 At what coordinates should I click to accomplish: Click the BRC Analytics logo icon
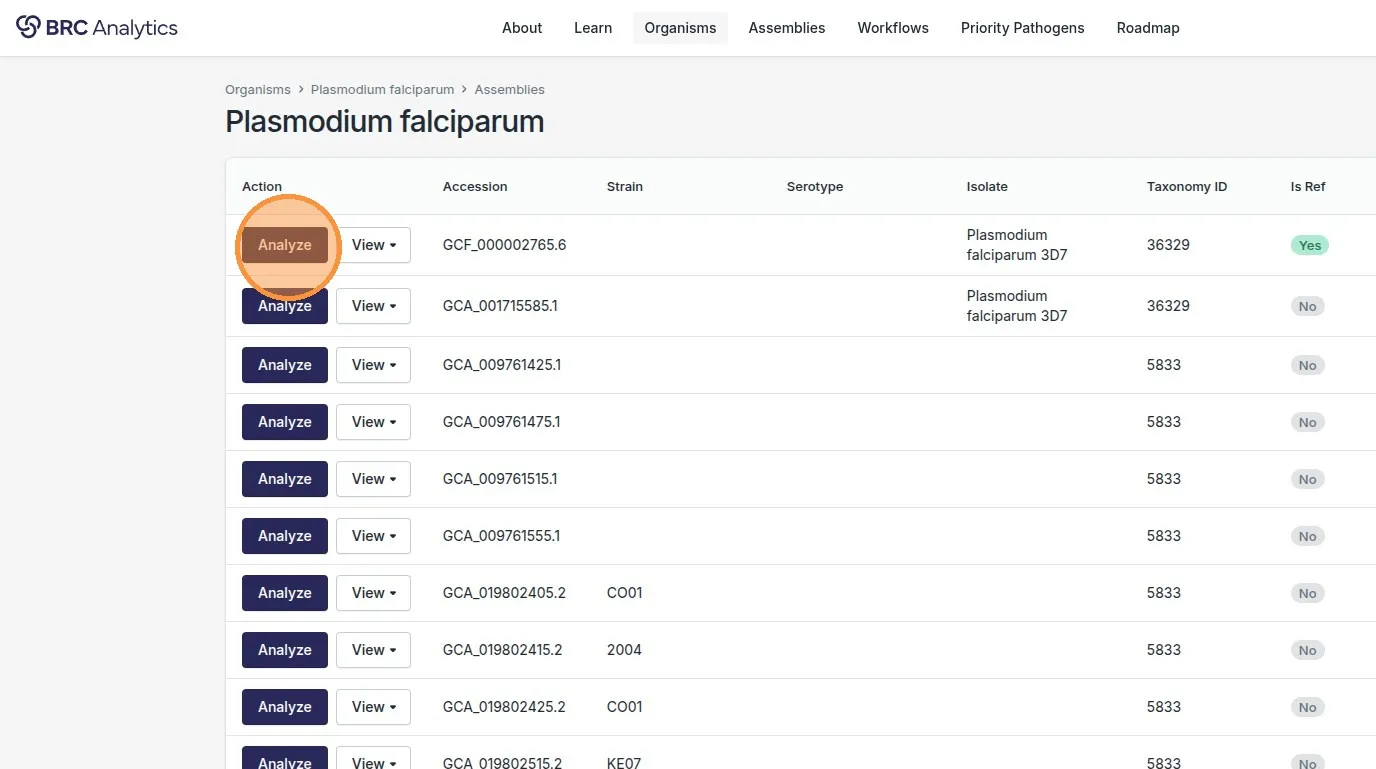[x=28, y=27]
